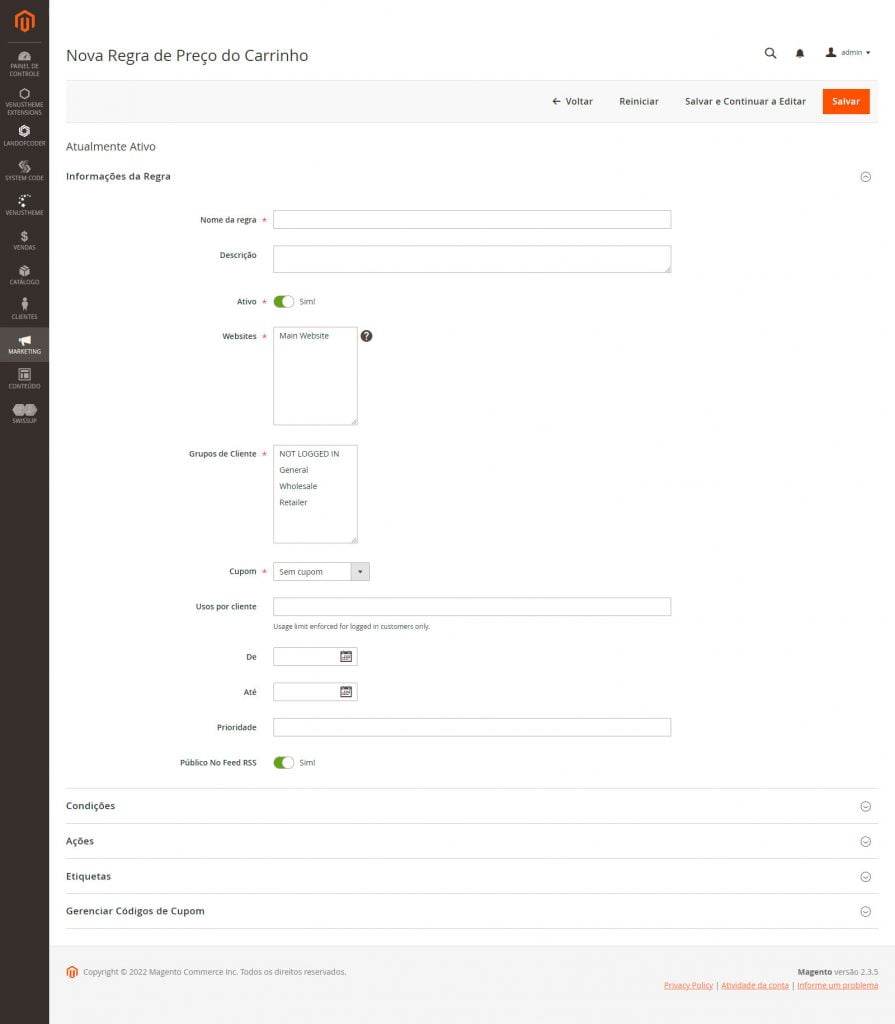Open the Conteúdo sidebar menu
Viewport: 895px width, 1024px height.
pos(24,378)
